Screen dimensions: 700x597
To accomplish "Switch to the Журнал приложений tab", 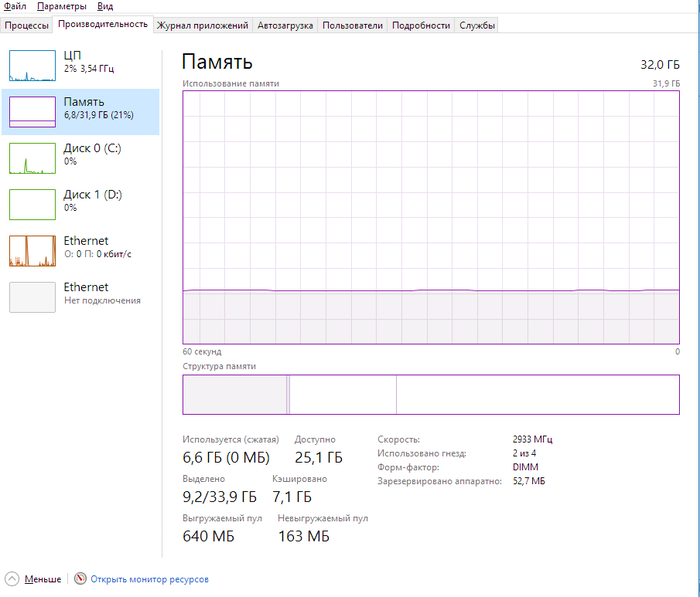I will click(203, 25).
